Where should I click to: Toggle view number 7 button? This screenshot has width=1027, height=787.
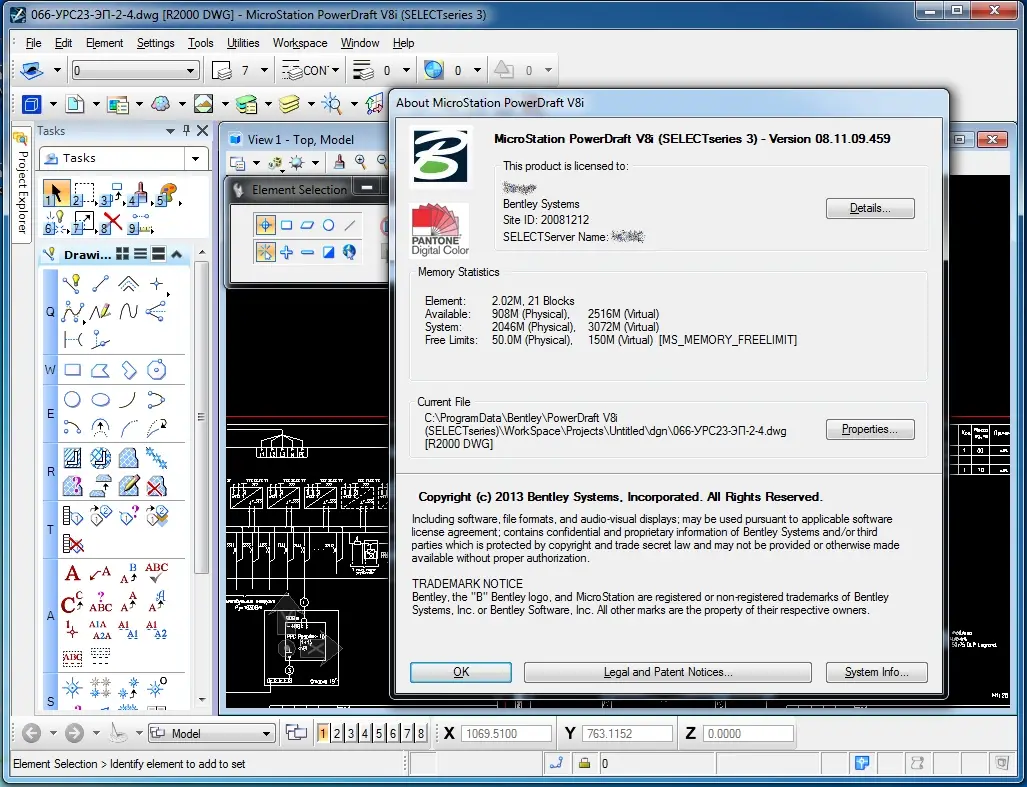tap(407, 733)
